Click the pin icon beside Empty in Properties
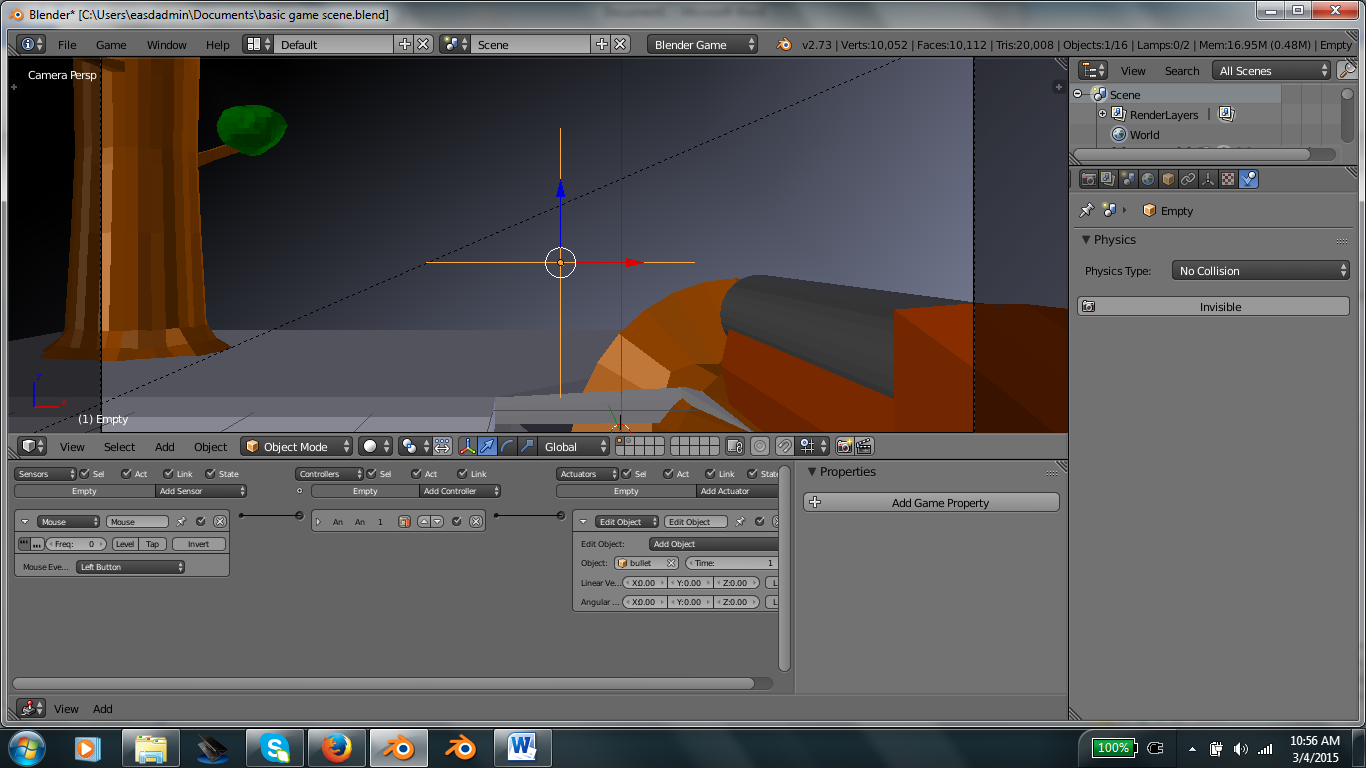 tap(1086, 211)
